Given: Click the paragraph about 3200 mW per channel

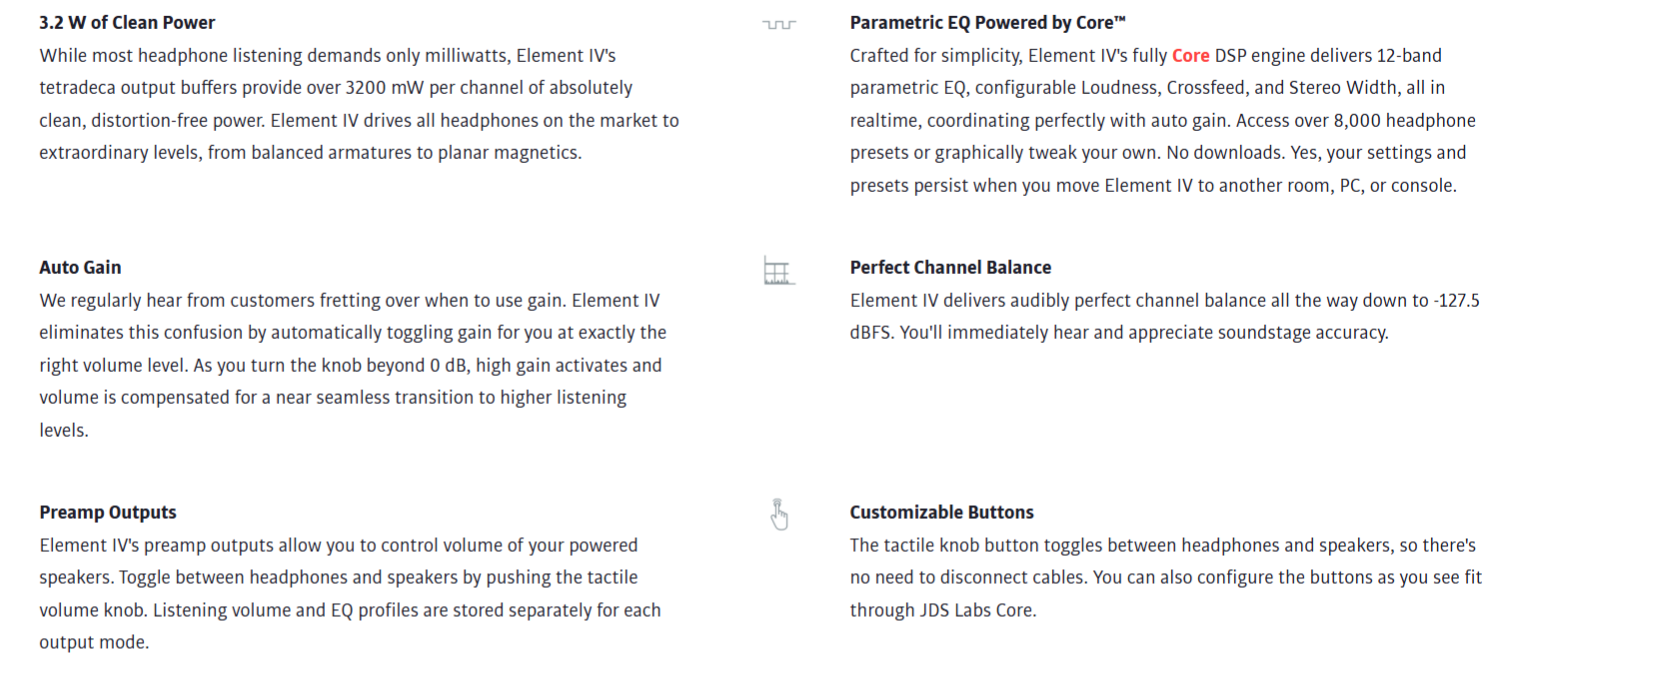Looking at the screenshot, I should [x=359, y=104].
